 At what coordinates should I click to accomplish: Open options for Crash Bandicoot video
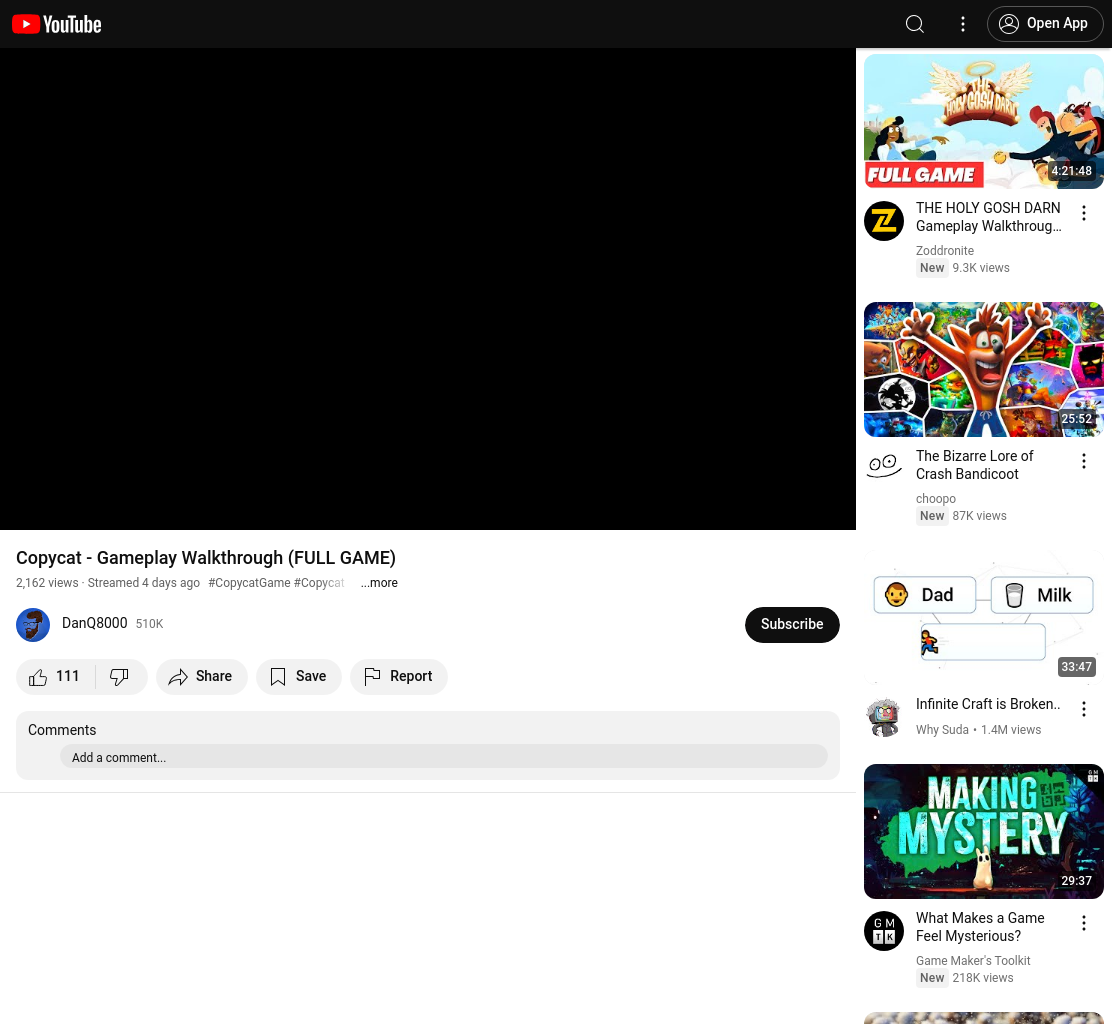(x=1084, y=461)
